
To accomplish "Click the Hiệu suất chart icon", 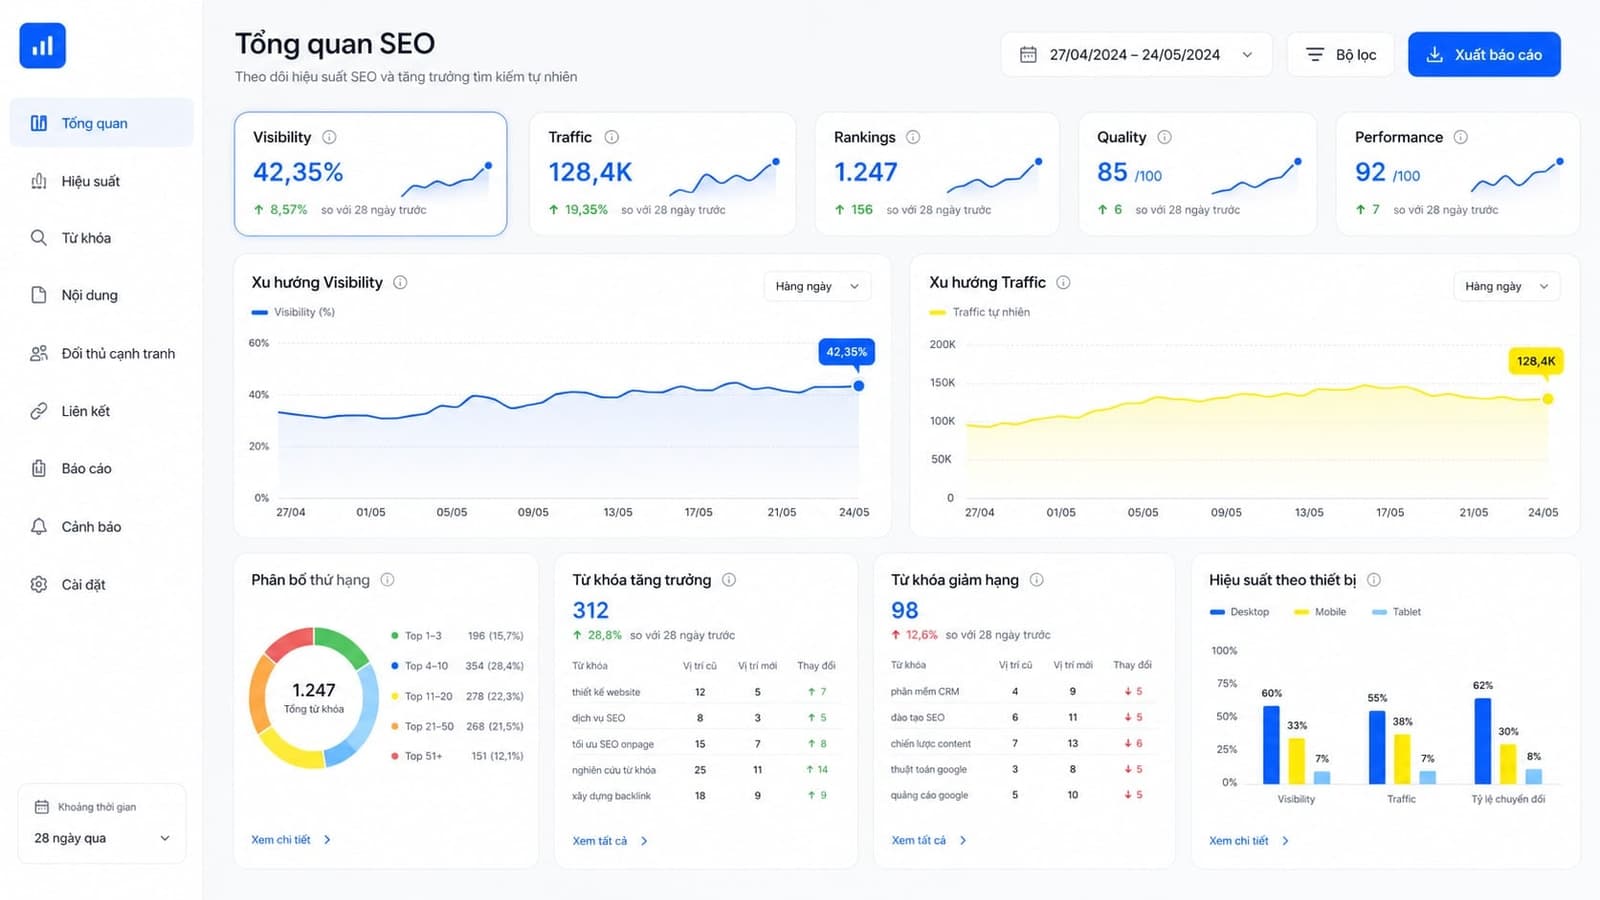I will coord(39,181).
